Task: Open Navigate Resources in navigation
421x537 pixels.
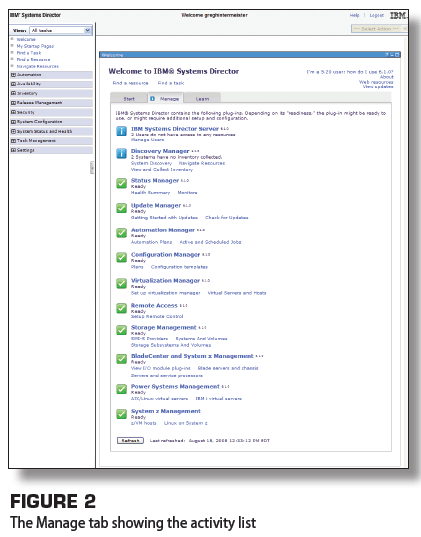Action: pos(38,66)
